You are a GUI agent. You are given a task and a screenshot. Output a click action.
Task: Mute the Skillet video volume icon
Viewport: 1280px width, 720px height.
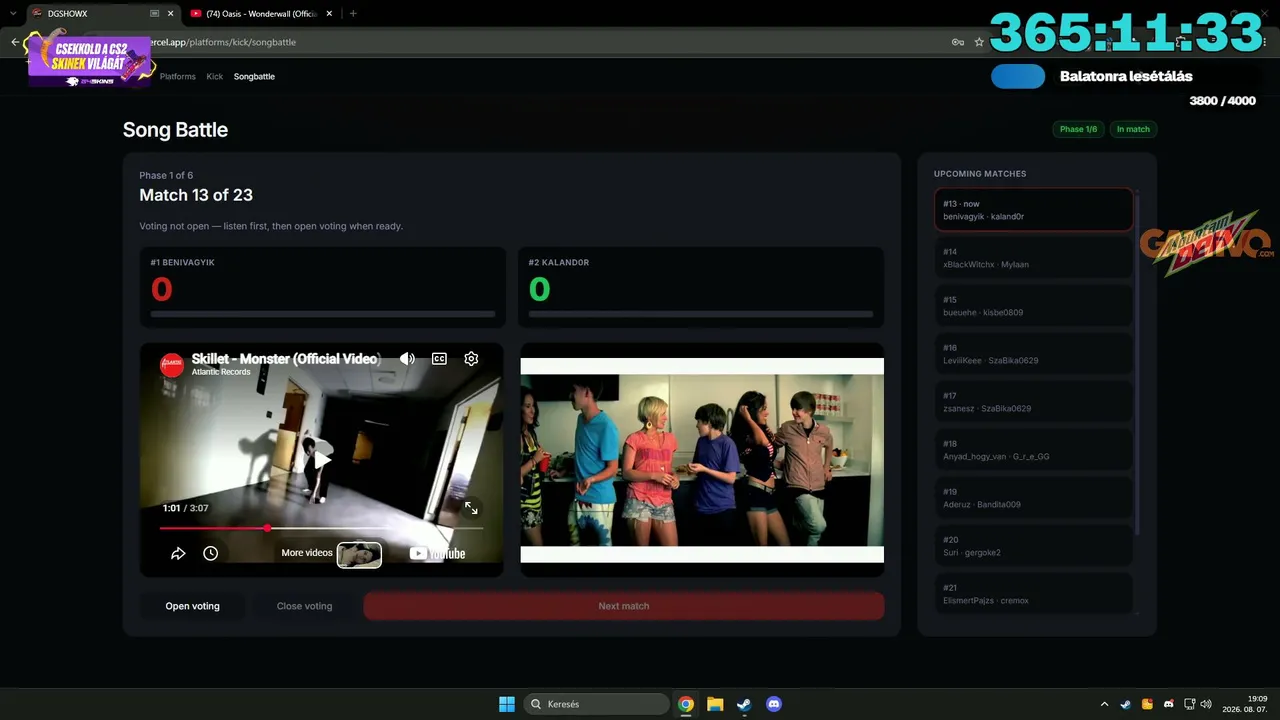(x=407, y=358)
